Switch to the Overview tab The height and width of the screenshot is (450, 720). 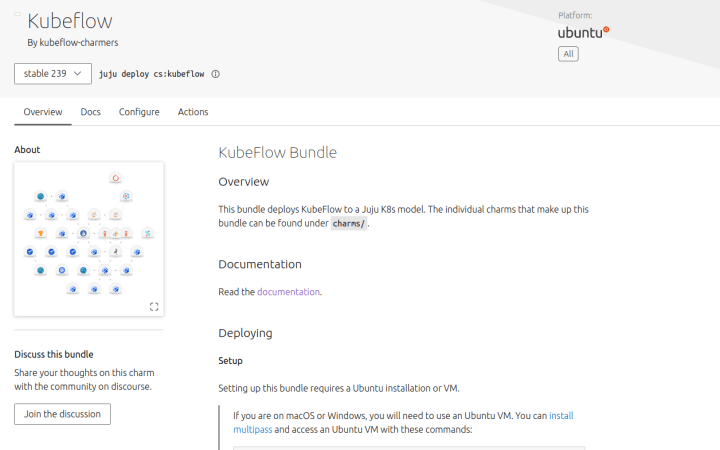(43, 112)
